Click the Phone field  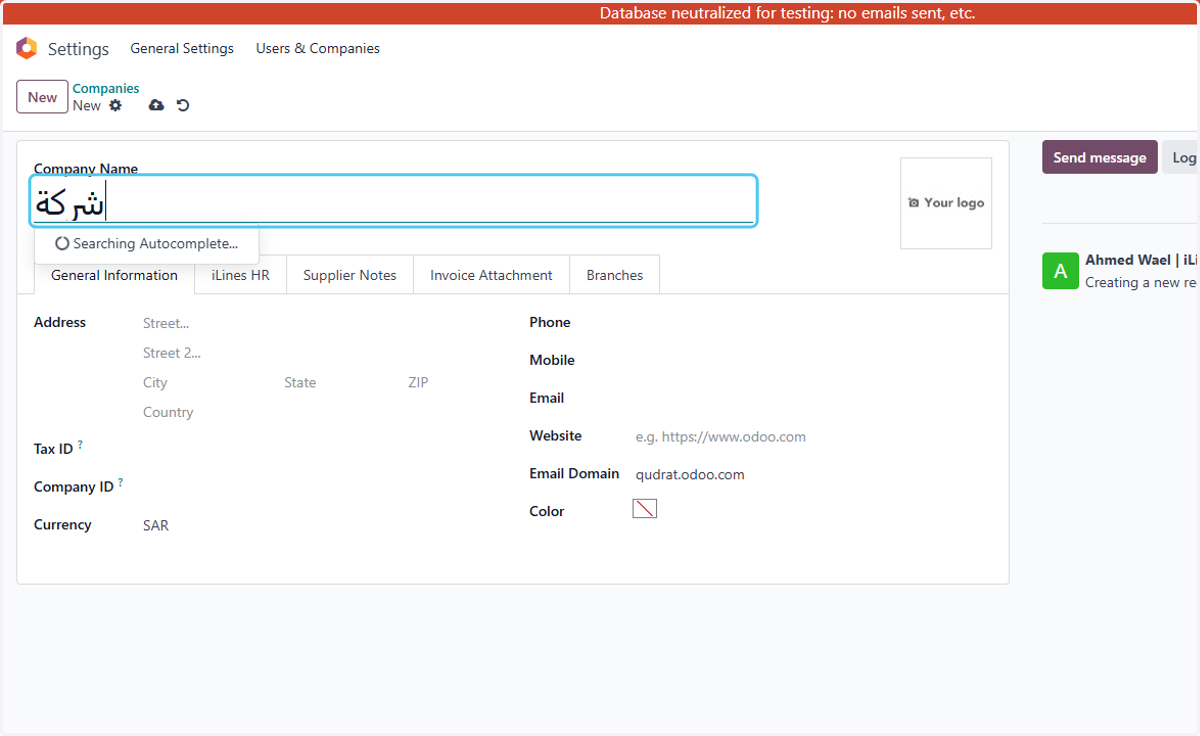812,322
